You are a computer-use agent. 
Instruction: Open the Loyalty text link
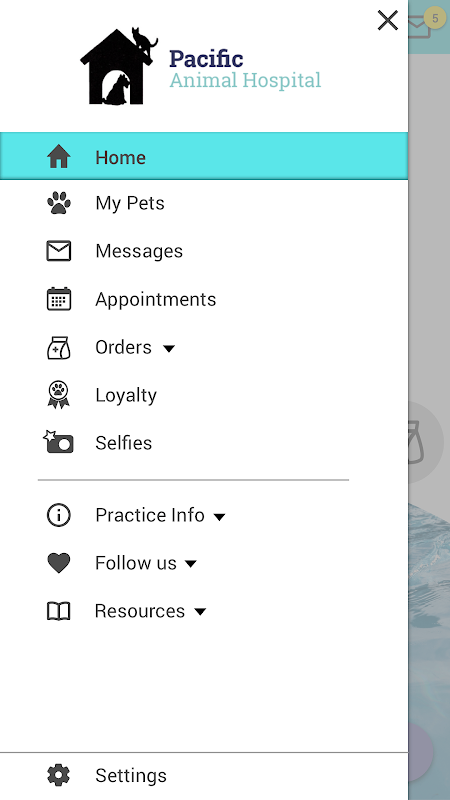[x=126, y=395]
